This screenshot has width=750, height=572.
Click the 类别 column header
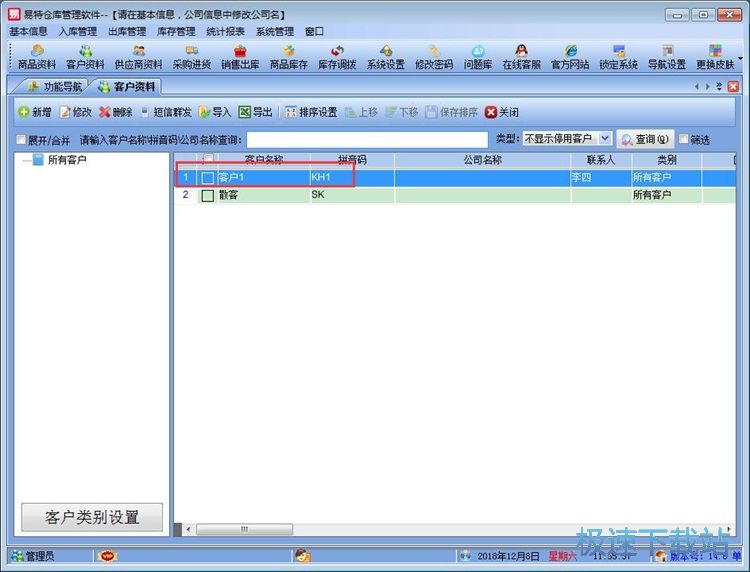[666, 160]
